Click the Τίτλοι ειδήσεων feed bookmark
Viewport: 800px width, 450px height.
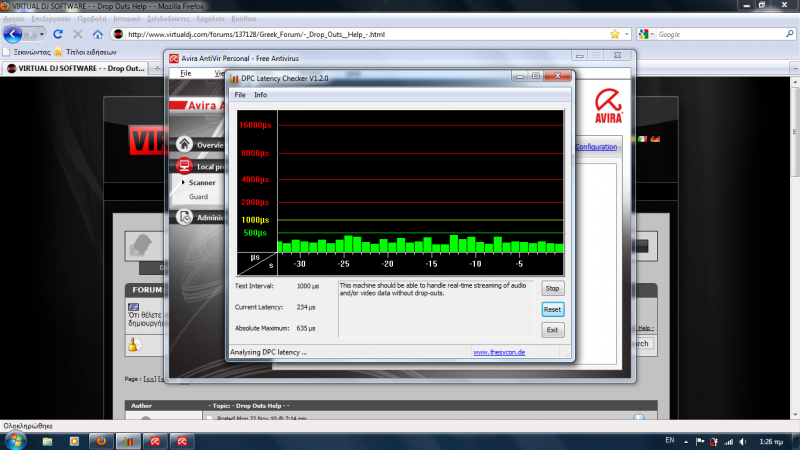[x=86, y=52]
